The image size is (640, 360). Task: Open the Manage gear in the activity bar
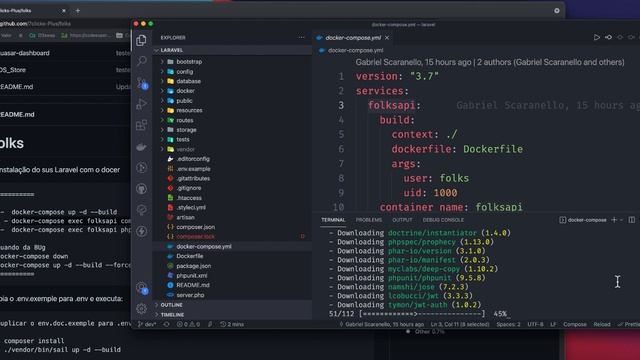click(x=142, y=309)
